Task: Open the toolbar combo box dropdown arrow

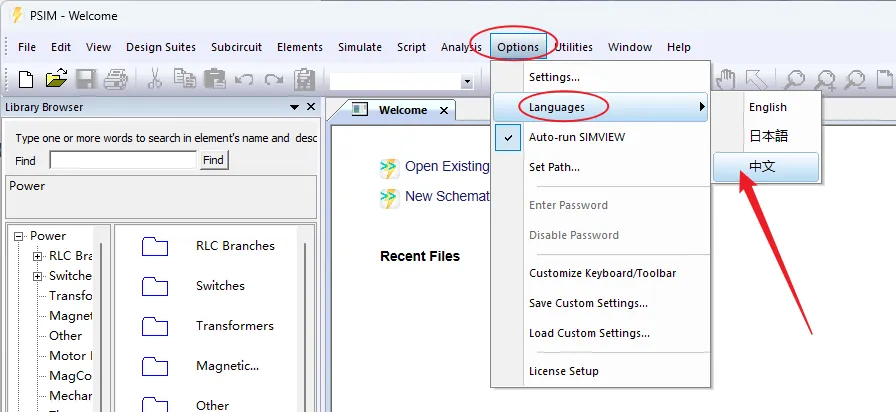Action: (x=467, y=82)
